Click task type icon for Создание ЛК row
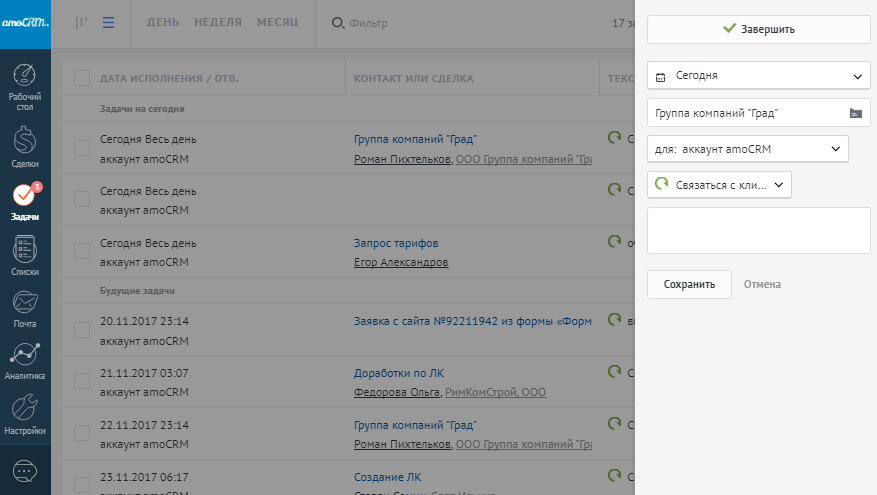 pos(614,475)
